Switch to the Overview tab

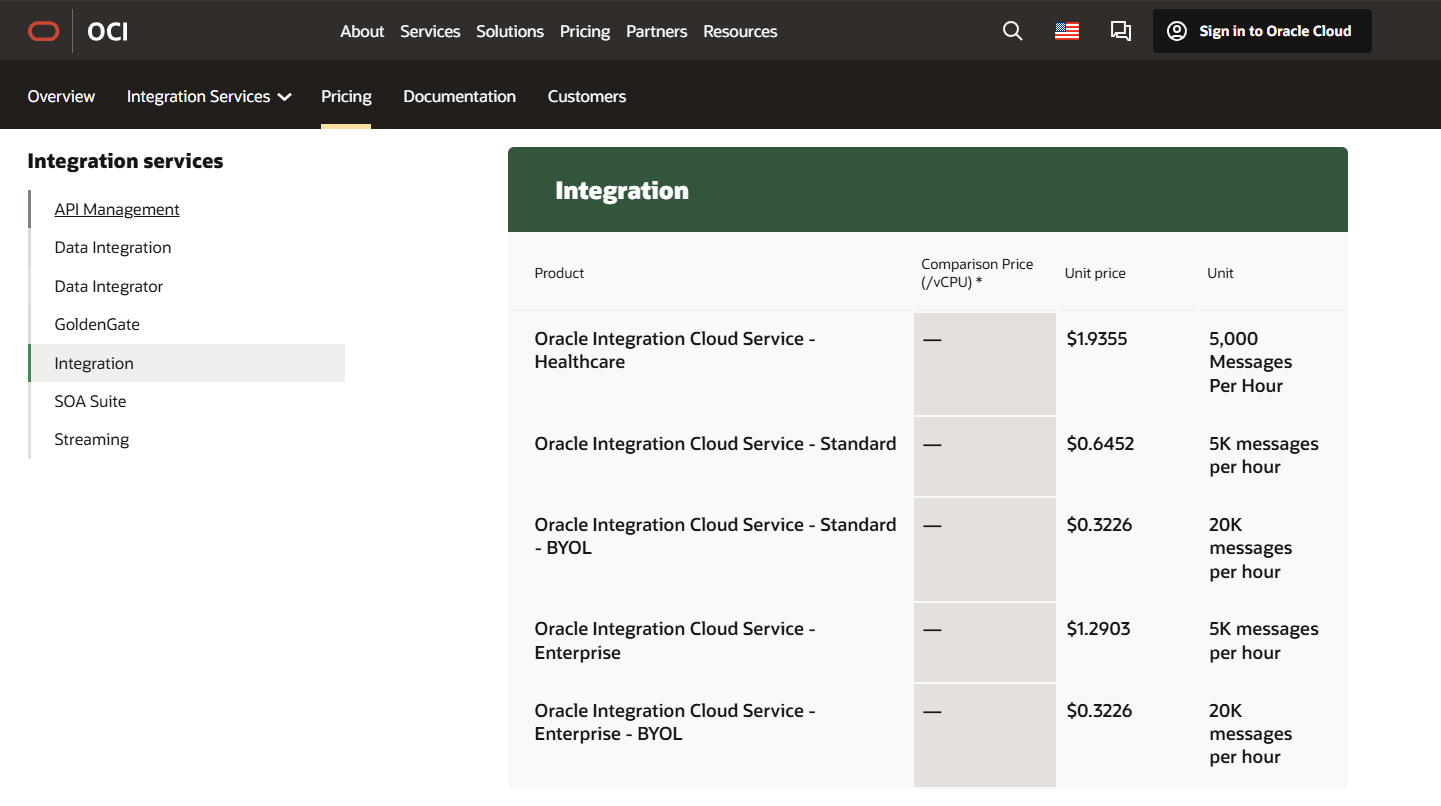coord(61,96)
